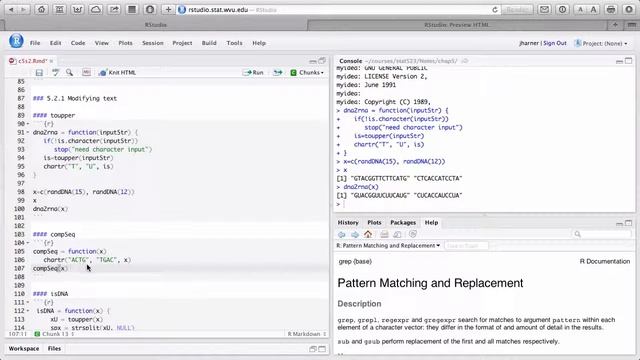Image resolution: width=640 pixels, height=360 pixels.
Task: Open the R Markdown file type selector
Action: tap(307, 334)
